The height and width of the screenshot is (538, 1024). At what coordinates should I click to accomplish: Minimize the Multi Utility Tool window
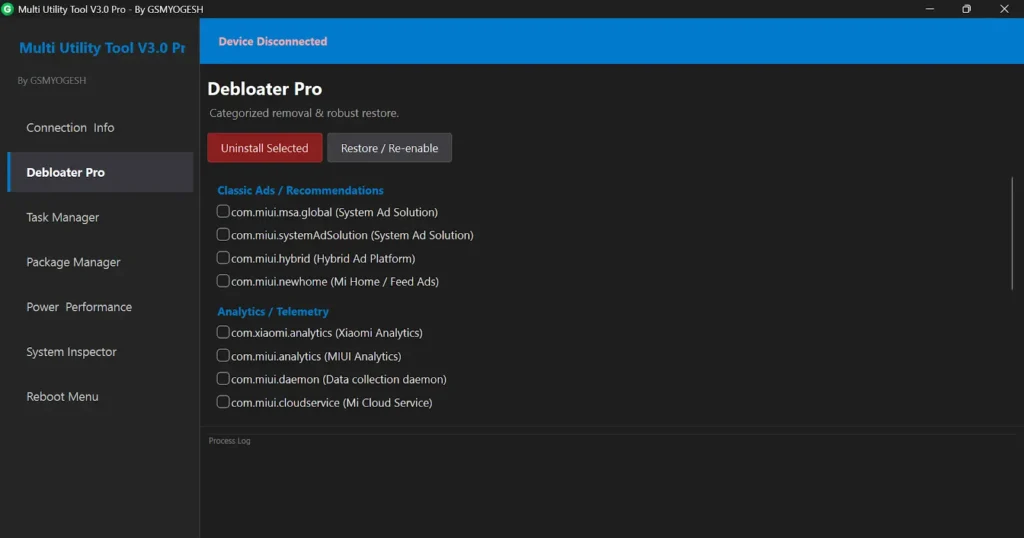[x=929, y=9]
